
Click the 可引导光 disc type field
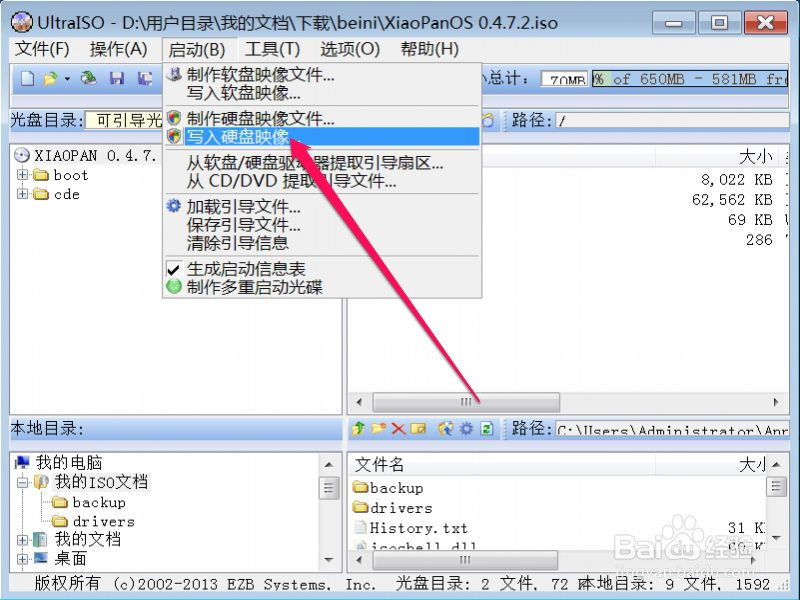click(x=124, y=120)
